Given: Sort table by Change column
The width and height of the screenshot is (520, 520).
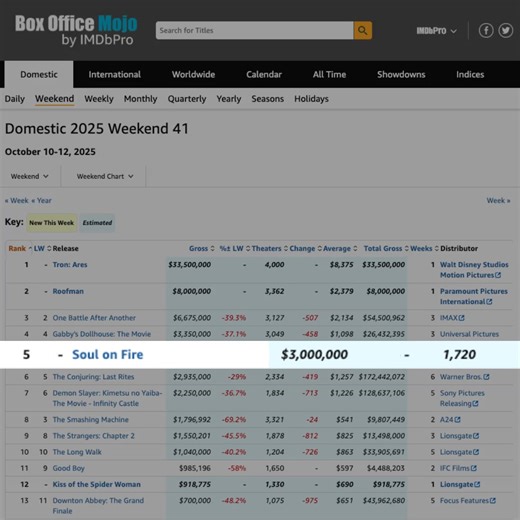Looking at the screenshot, I should pos(306,249).
